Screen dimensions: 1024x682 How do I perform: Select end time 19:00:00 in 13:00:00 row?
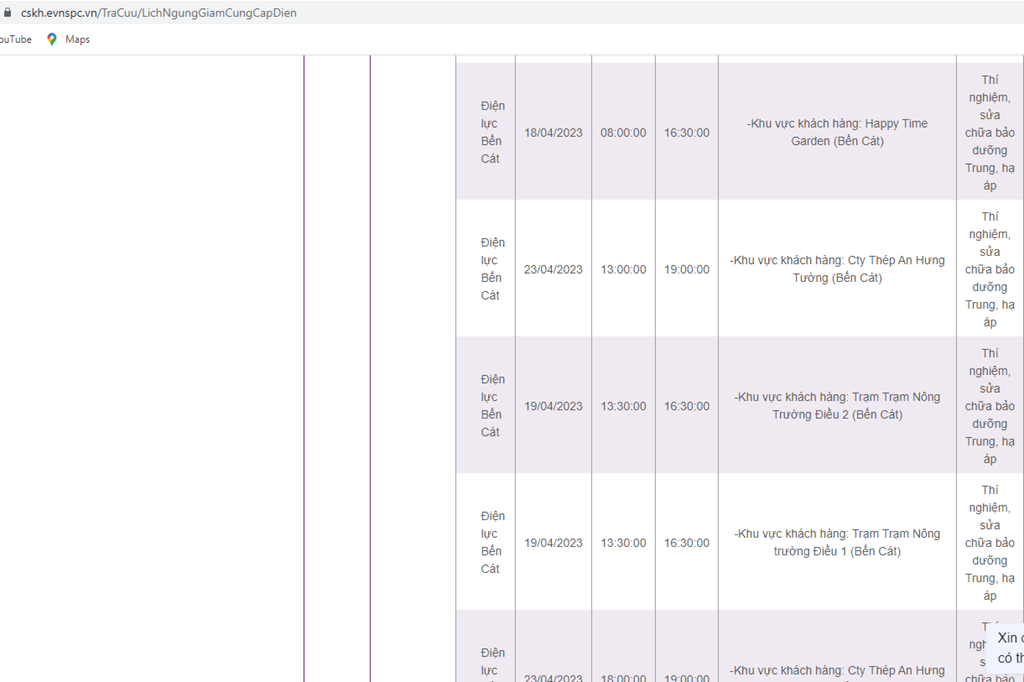(x=686, y=269)
